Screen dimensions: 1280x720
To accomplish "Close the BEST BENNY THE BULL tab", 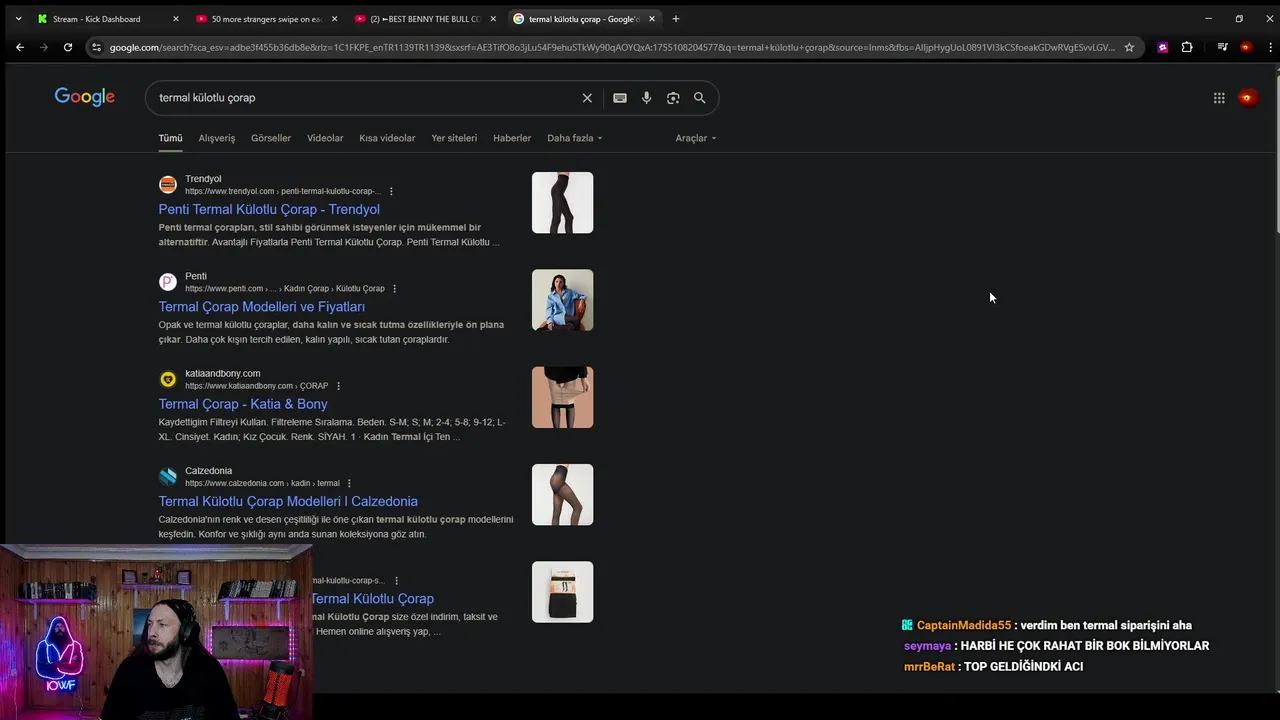I will tap(493, 19).
